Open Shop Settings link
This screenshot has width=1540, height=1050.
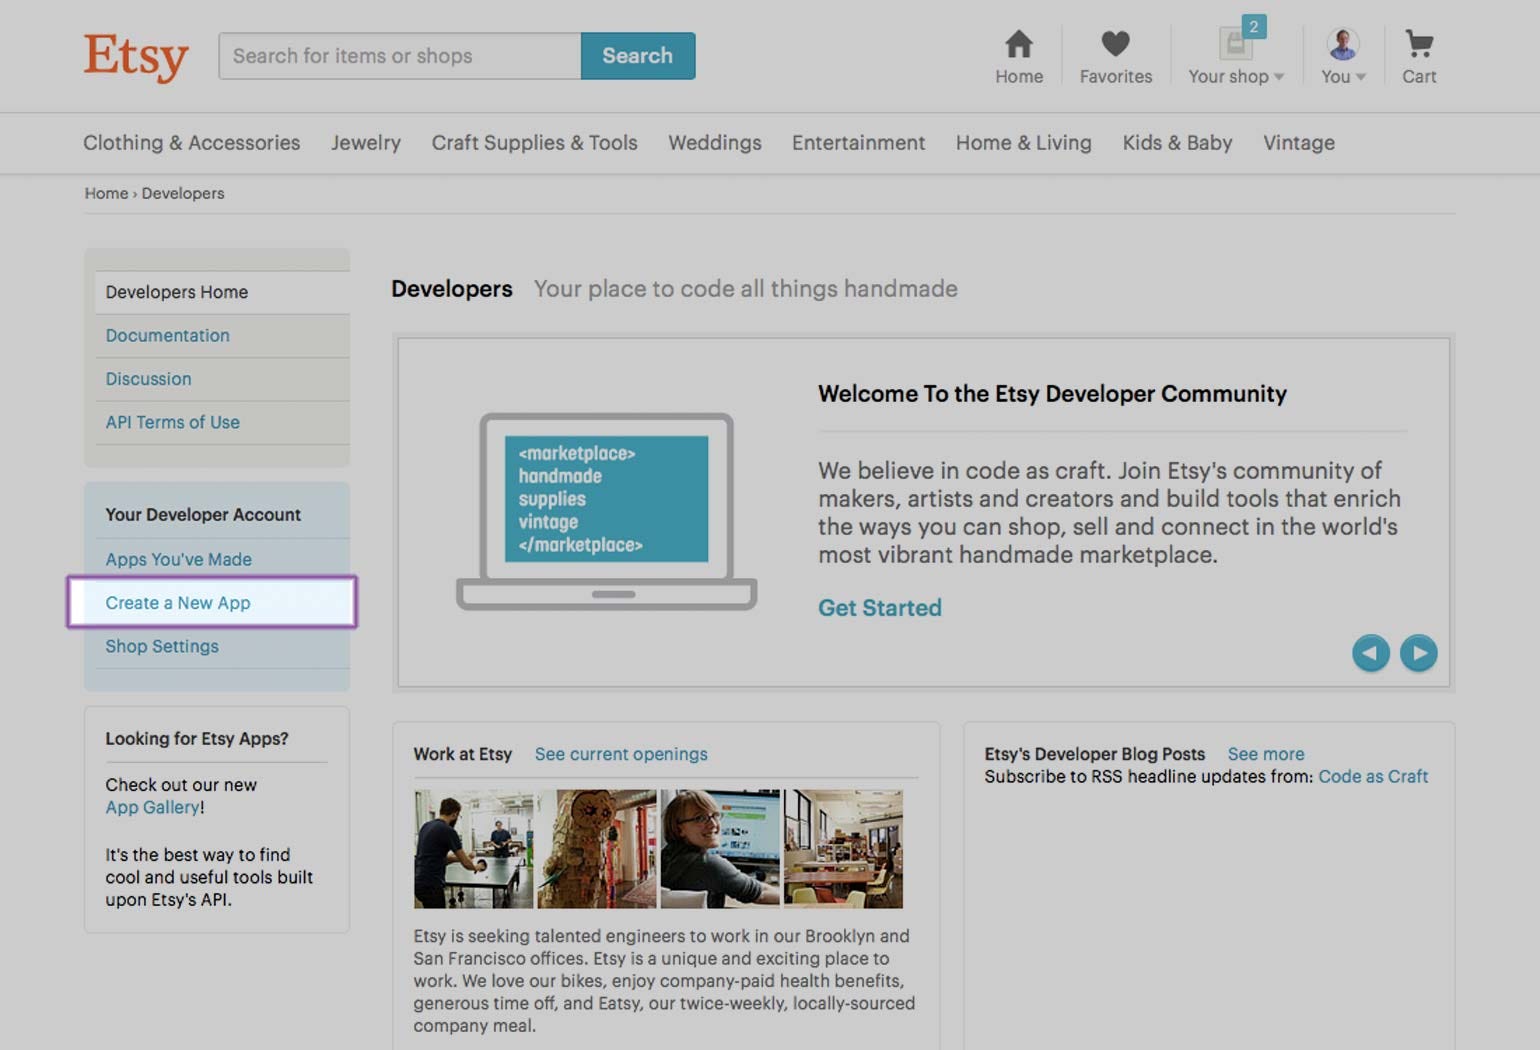pos(162,646)
